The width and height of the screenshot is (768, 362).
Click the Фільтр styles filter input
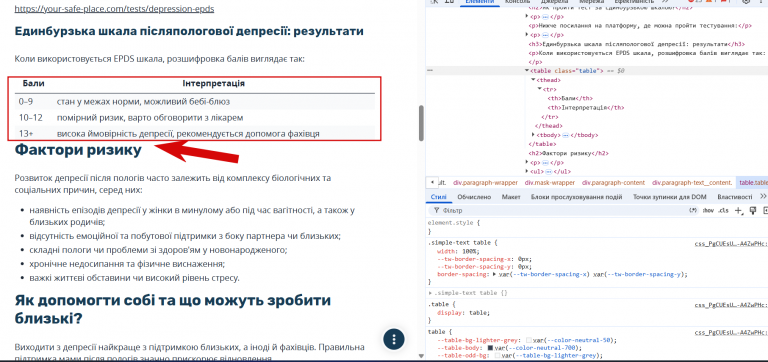(x=563, y=211)
